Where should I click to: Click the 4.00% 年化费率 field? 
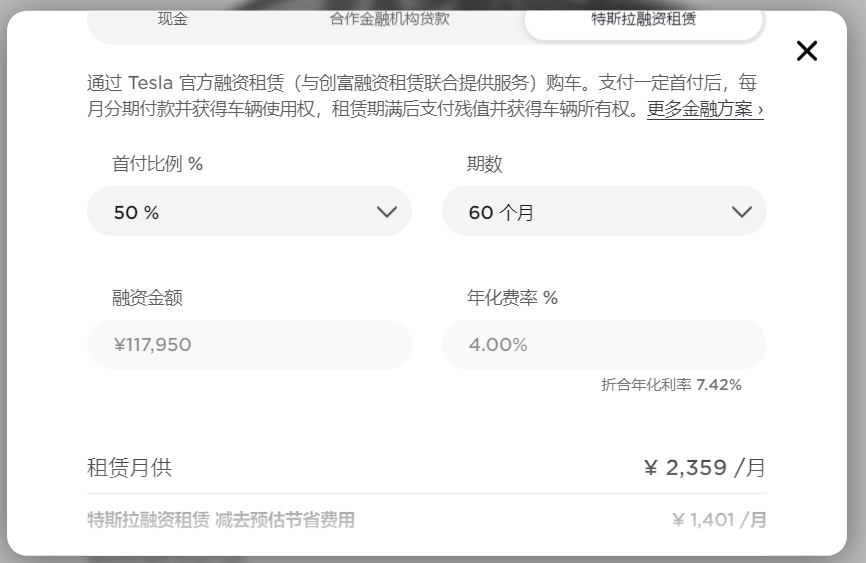point(604,345)
